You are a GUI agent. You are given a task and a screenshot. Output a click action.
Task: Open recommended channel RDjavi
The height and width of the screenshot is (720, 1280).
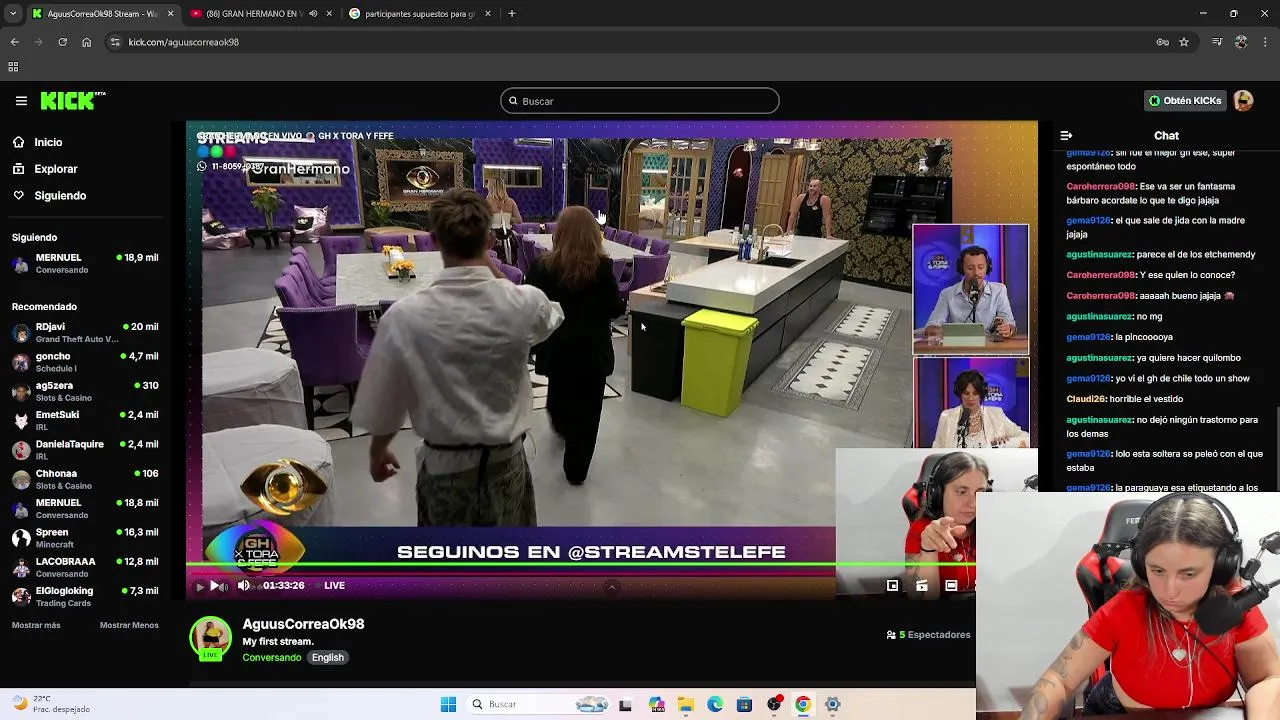coord(85,332)
